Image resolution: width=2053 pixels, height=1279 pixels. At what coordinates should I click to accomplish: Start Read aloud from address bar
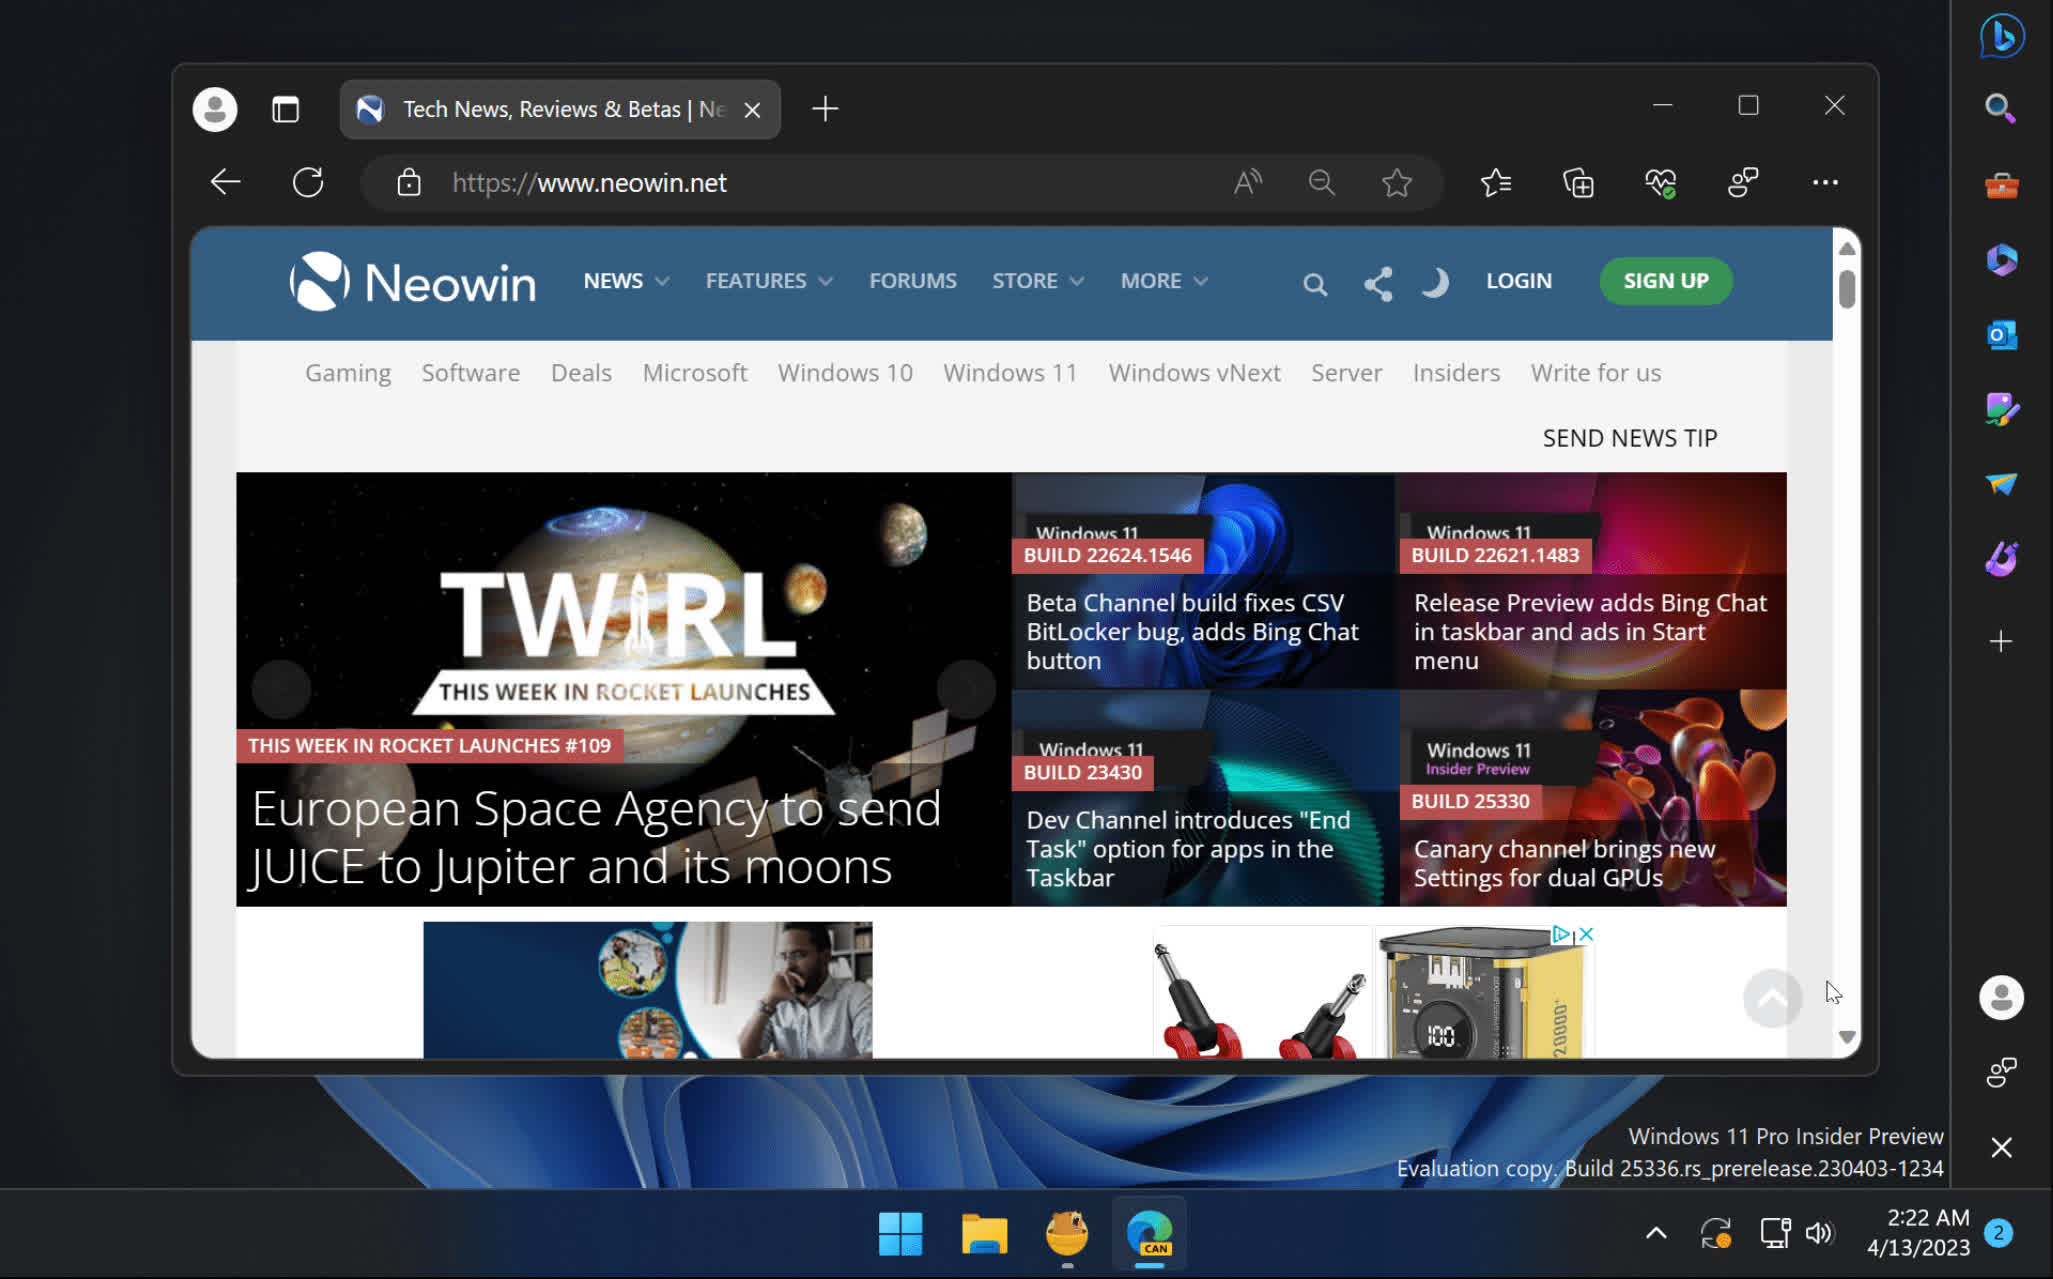tap(1247, 182)
